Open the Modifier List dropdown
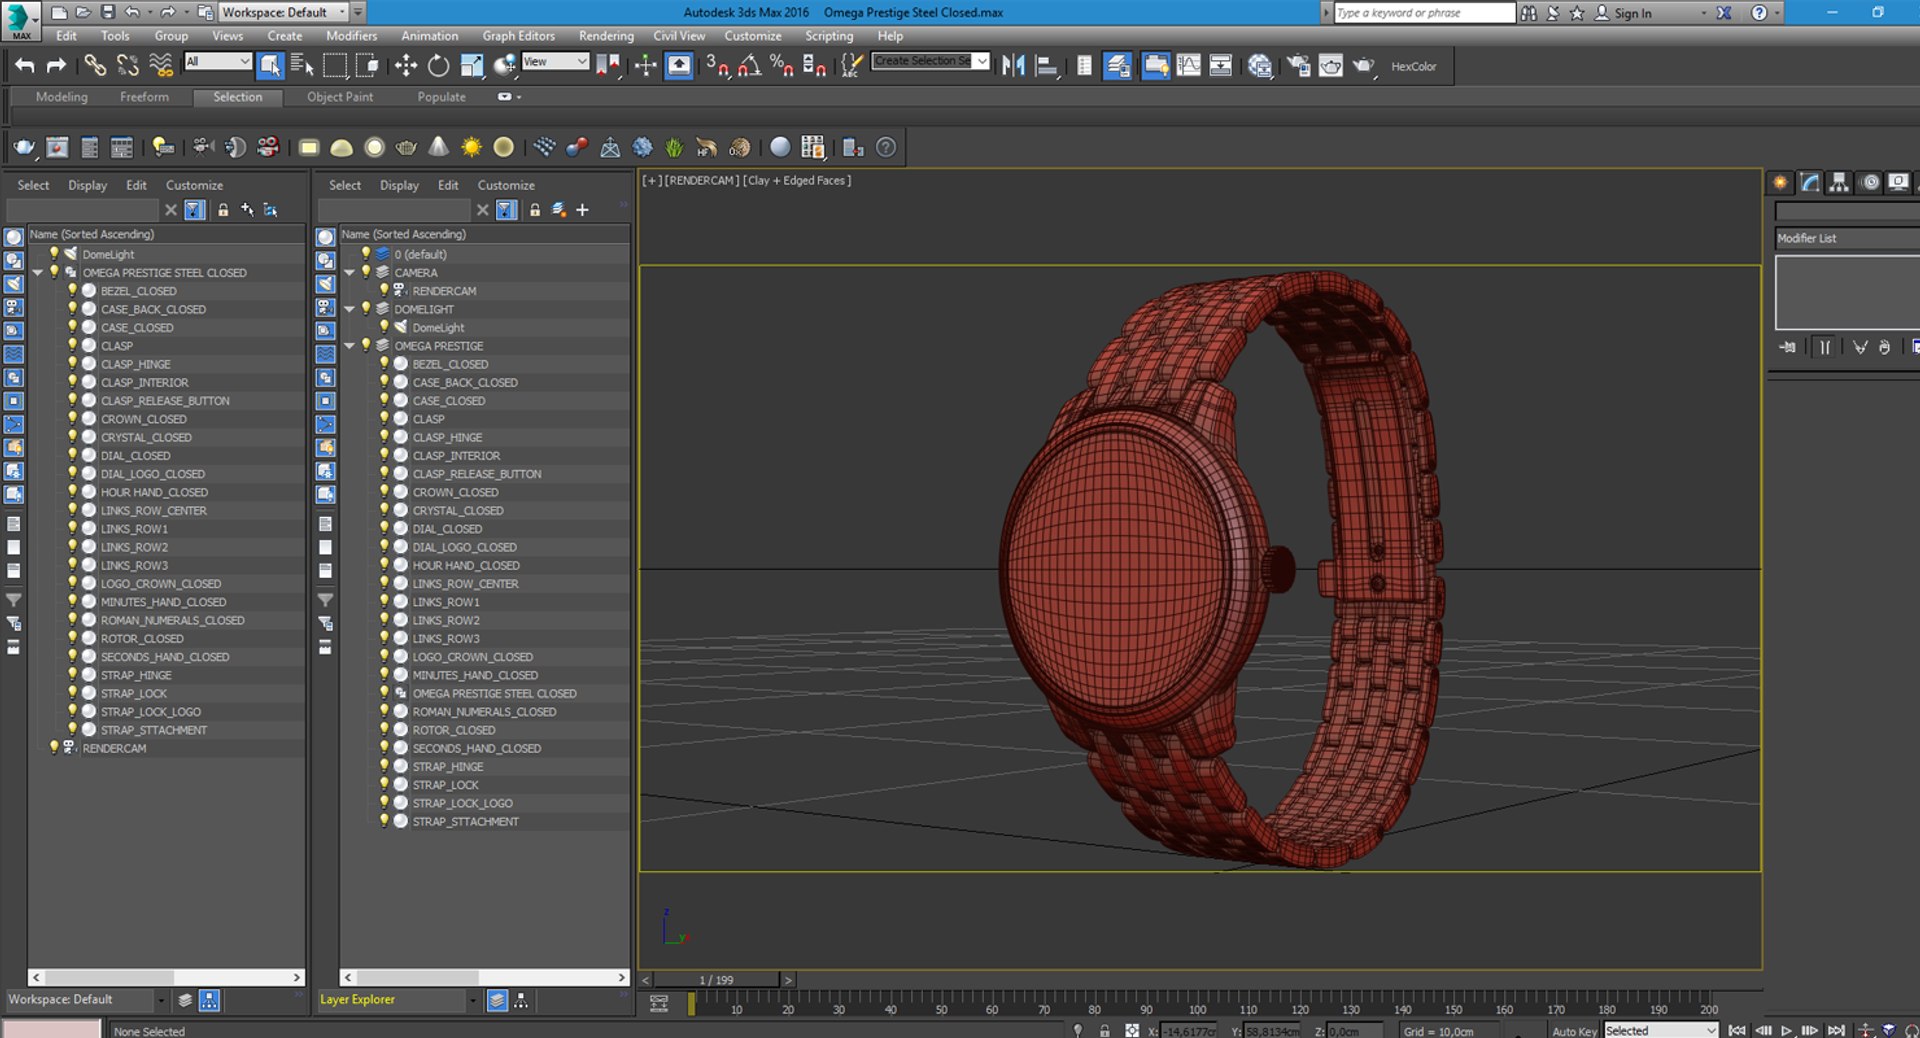1920x1038 pixels. (x=1847, y=238)
